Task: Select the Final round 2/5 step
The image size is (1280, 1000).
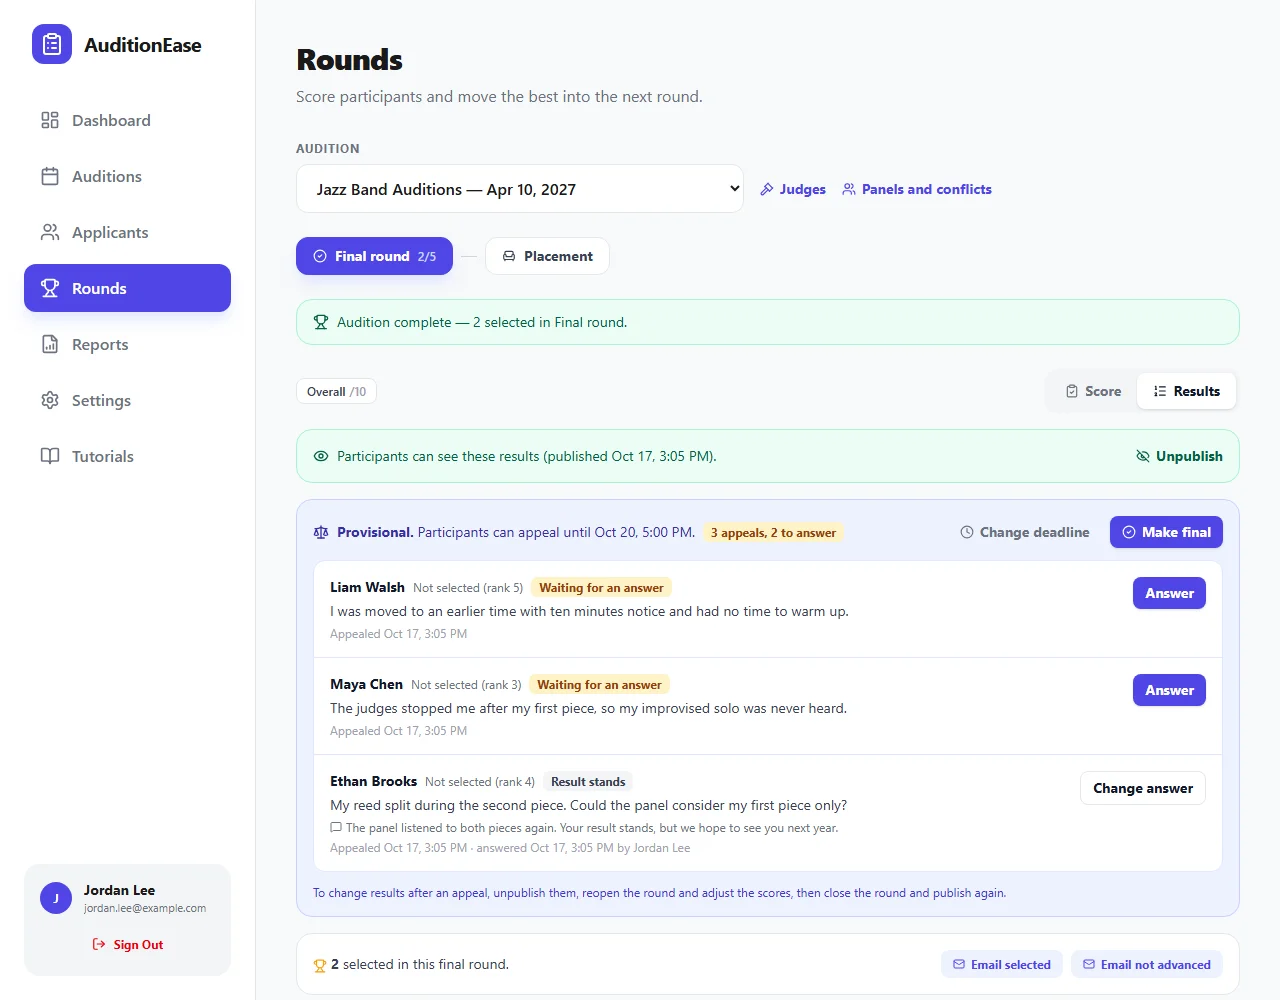Action: 374,256
